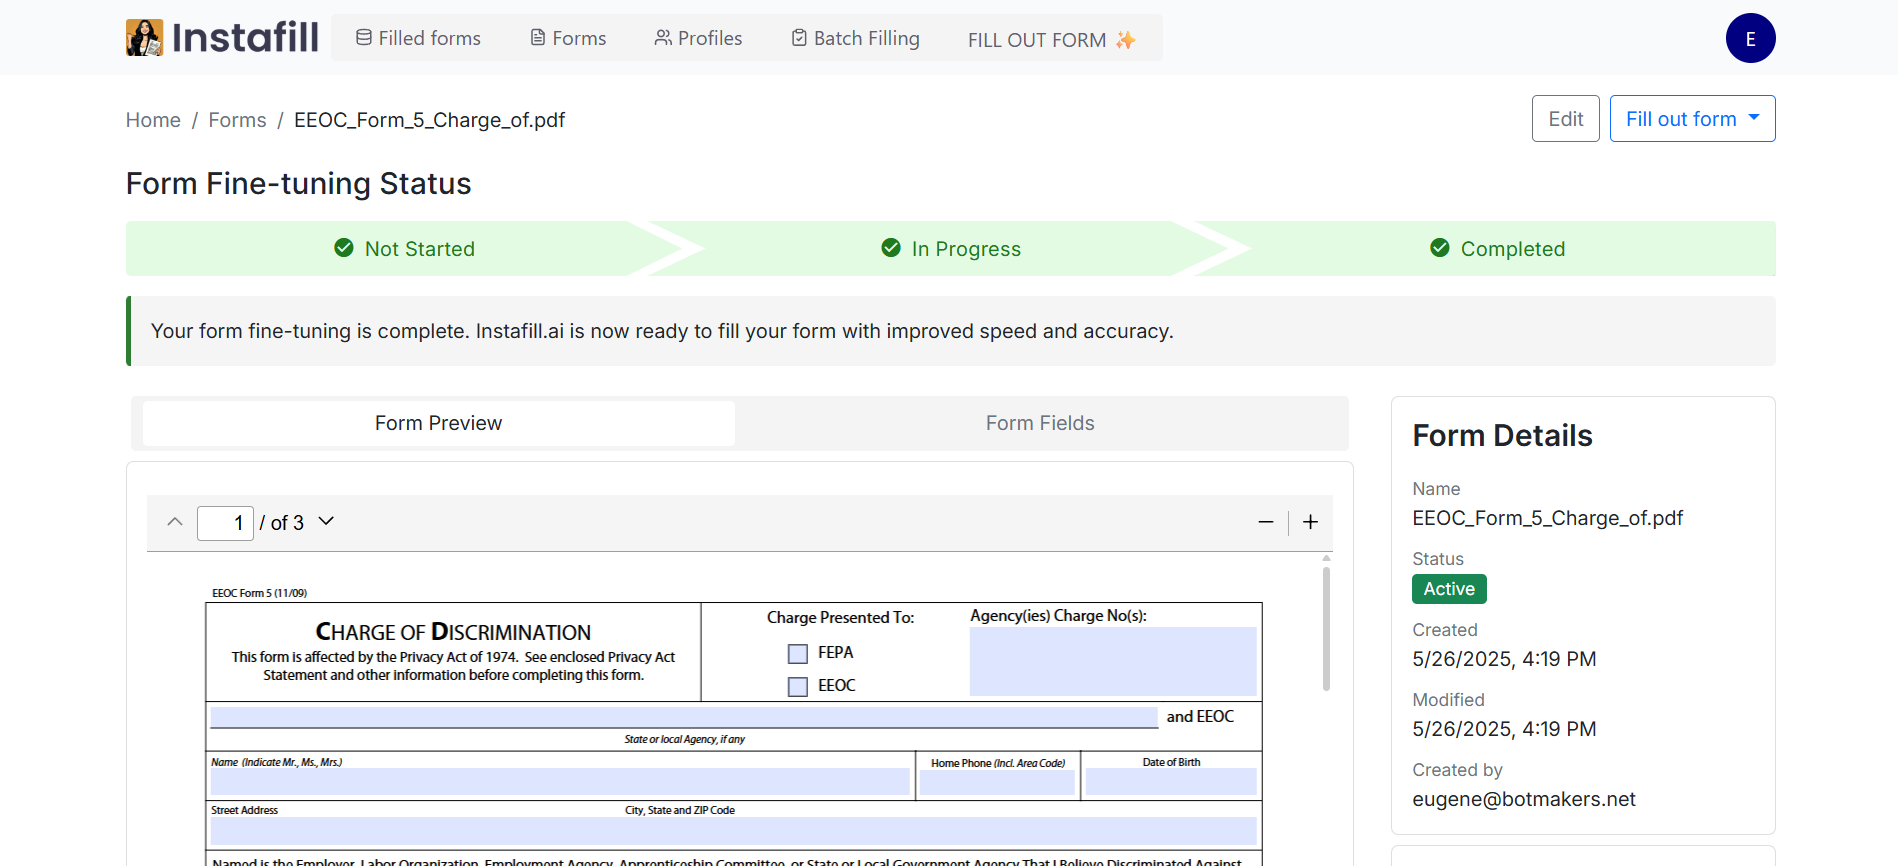The image size is (1898, 866).
Task: Switch to the Form Fields tab
Action: tap(1040, 423)
